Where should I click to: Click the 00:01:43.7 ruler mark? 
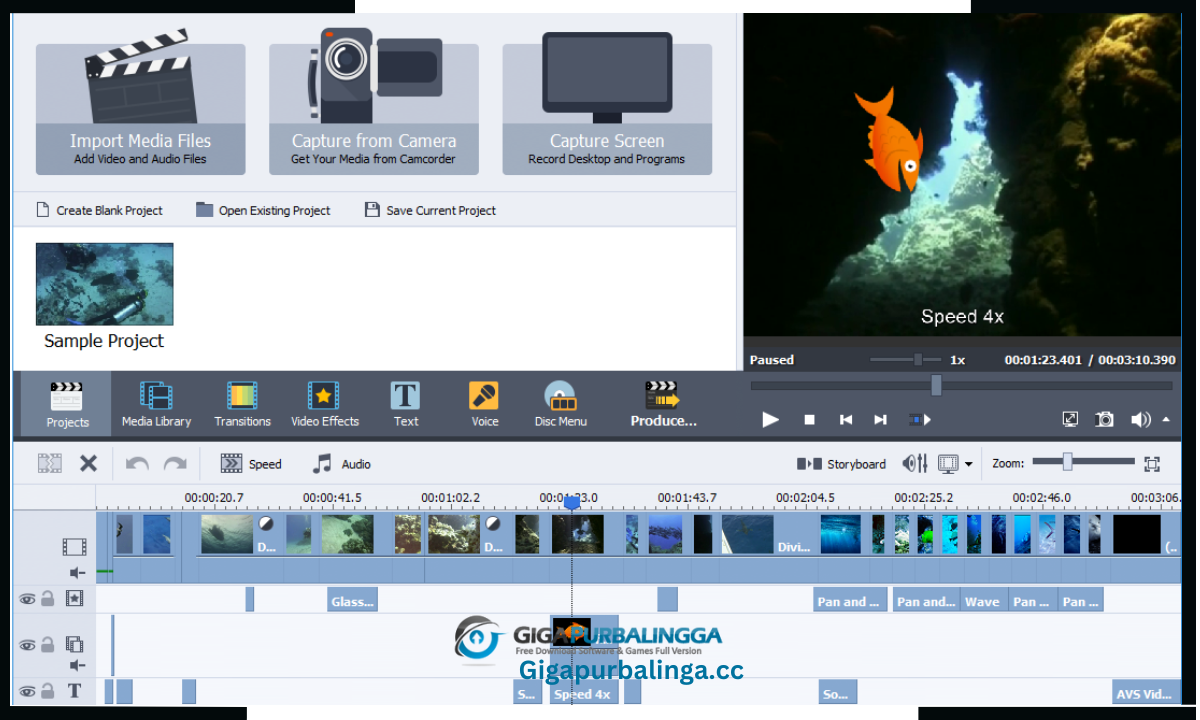687,497
